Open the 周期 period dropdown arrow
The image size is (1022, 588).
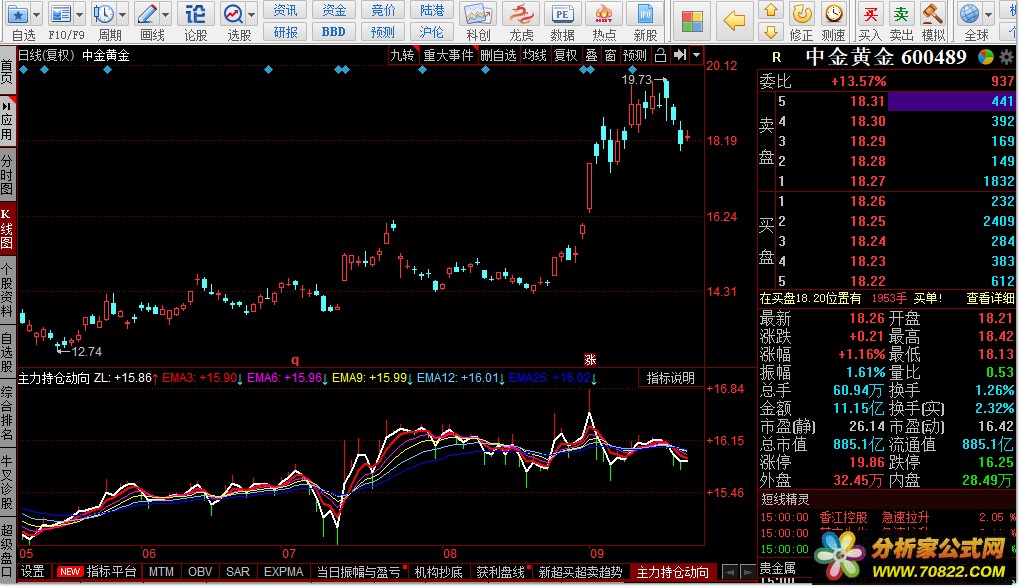click(x=123, y=15)
